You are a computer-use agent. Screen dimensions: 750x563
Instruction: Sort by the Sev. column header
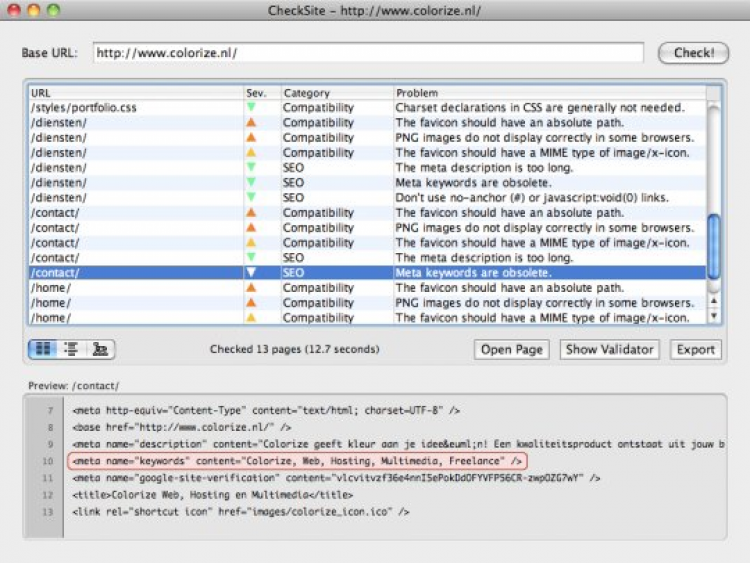tap(260, 93)
